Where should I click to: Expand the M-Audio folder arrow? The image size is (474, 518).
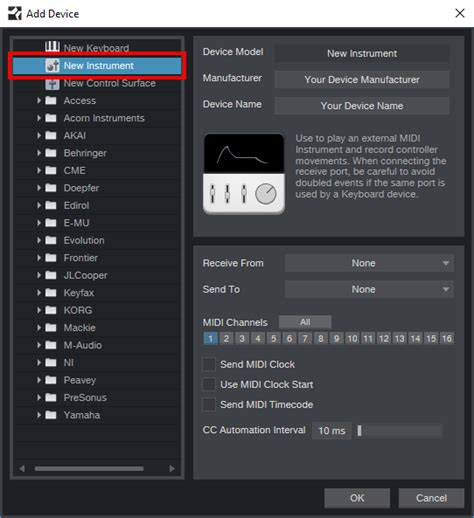[x=39, y=345]
